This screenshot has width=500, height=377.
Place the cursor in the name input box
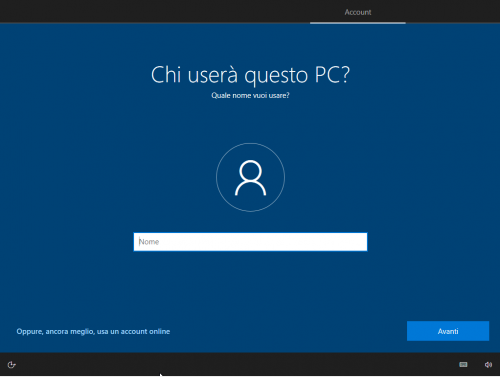pyautogui.click(x=250, y=242)
